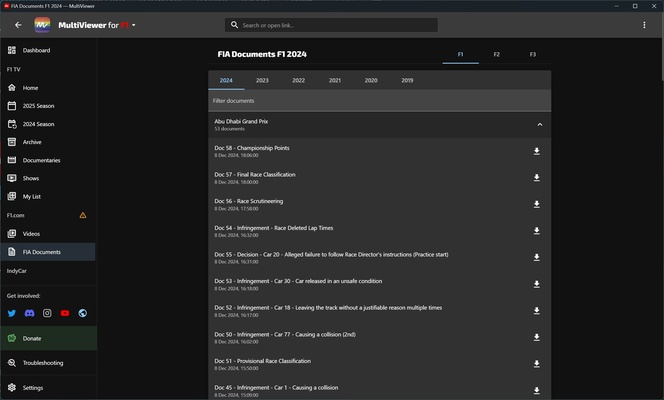Select the 2019 year tab
Image resolution: width=664 pixels, height=400 pixels.
[407, 80]
